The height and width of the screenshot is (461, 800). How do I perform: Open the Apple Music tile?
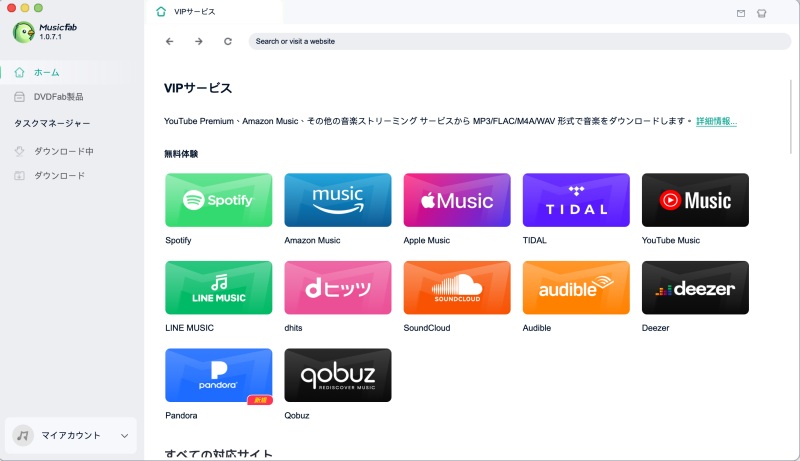pos(457,200)
